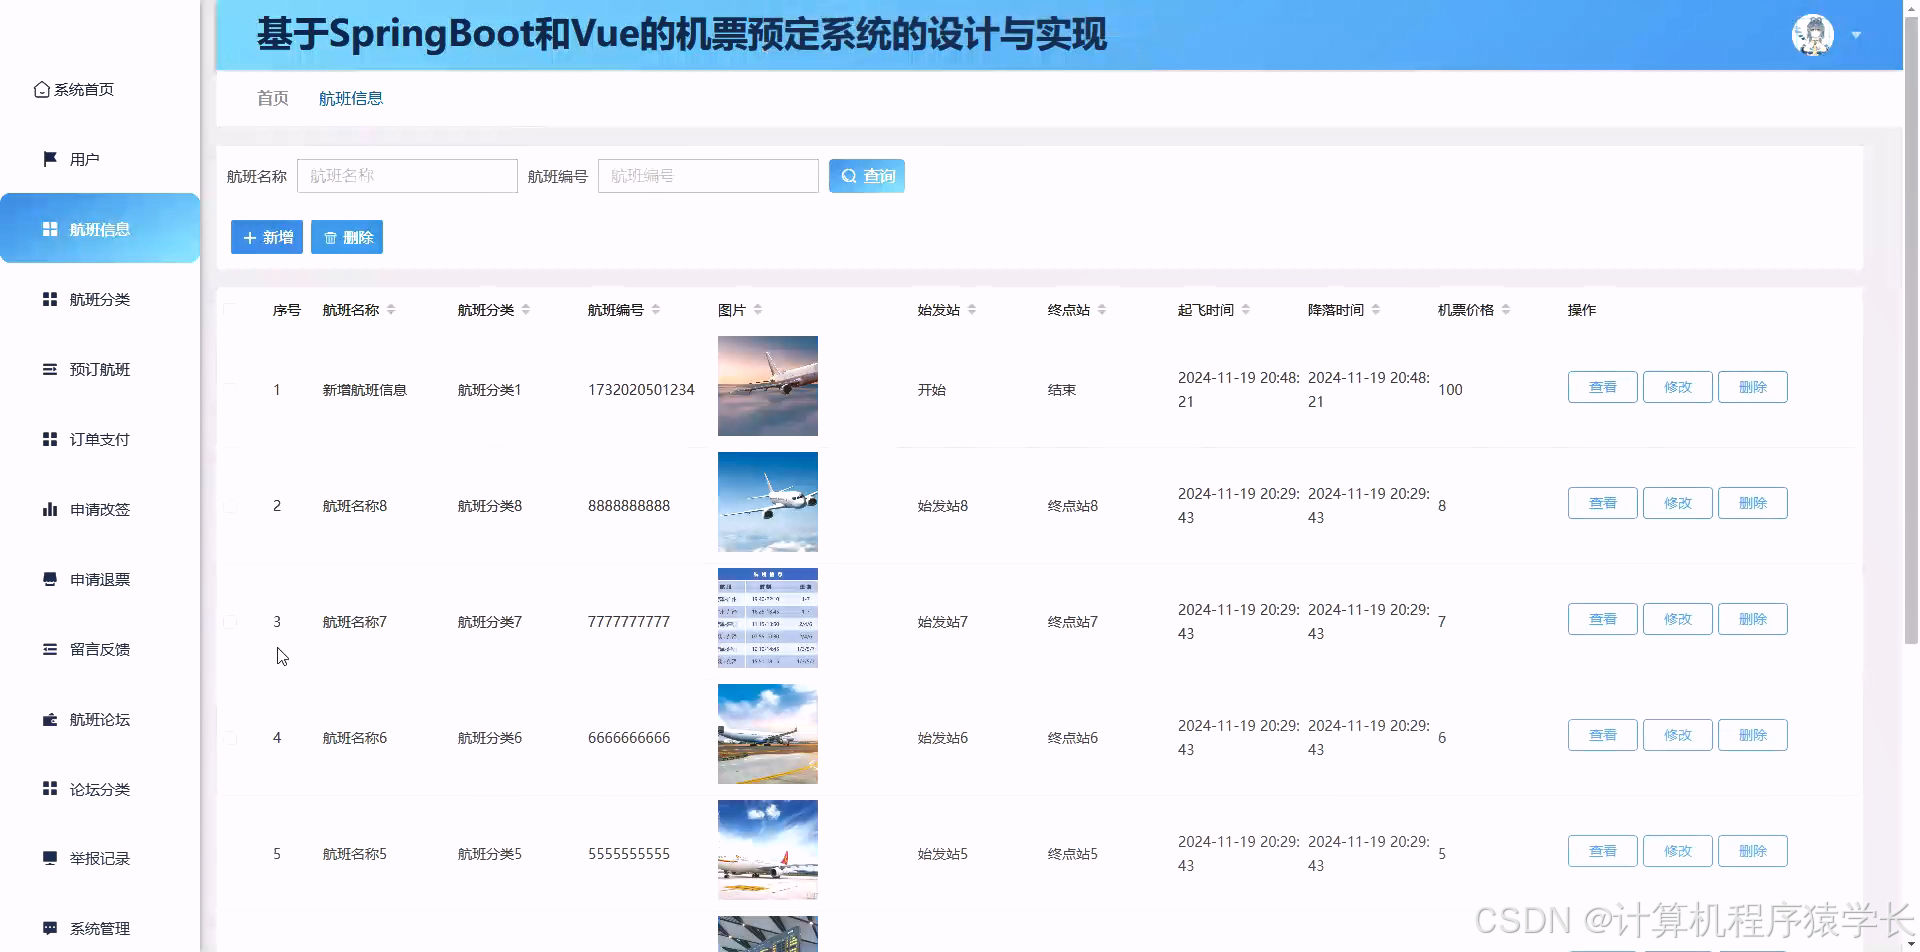Open 航班分类 via its grid icon
The height and width of the screenshot is (952, 1920).
[49, 298]
